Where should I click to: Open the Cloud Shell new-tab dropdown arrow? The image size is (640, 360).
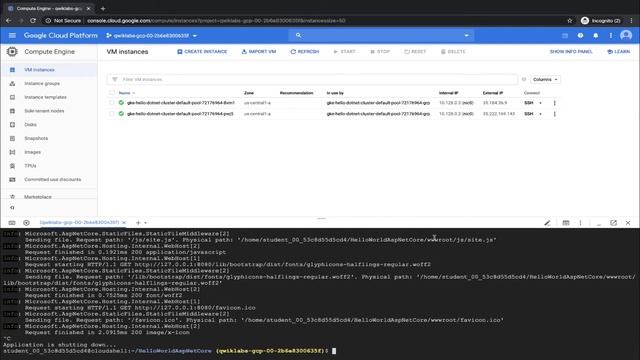tap(145, 223)
